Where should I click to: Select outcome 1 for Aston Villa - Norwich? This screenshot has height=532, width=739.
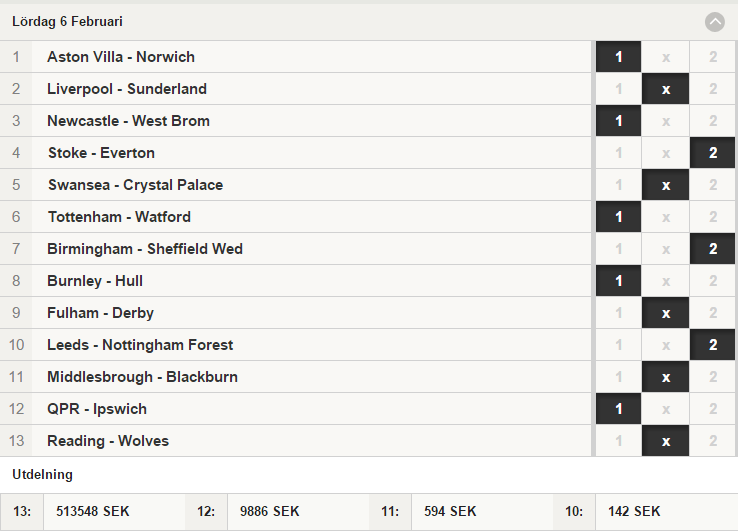click(x=618, y=57)
